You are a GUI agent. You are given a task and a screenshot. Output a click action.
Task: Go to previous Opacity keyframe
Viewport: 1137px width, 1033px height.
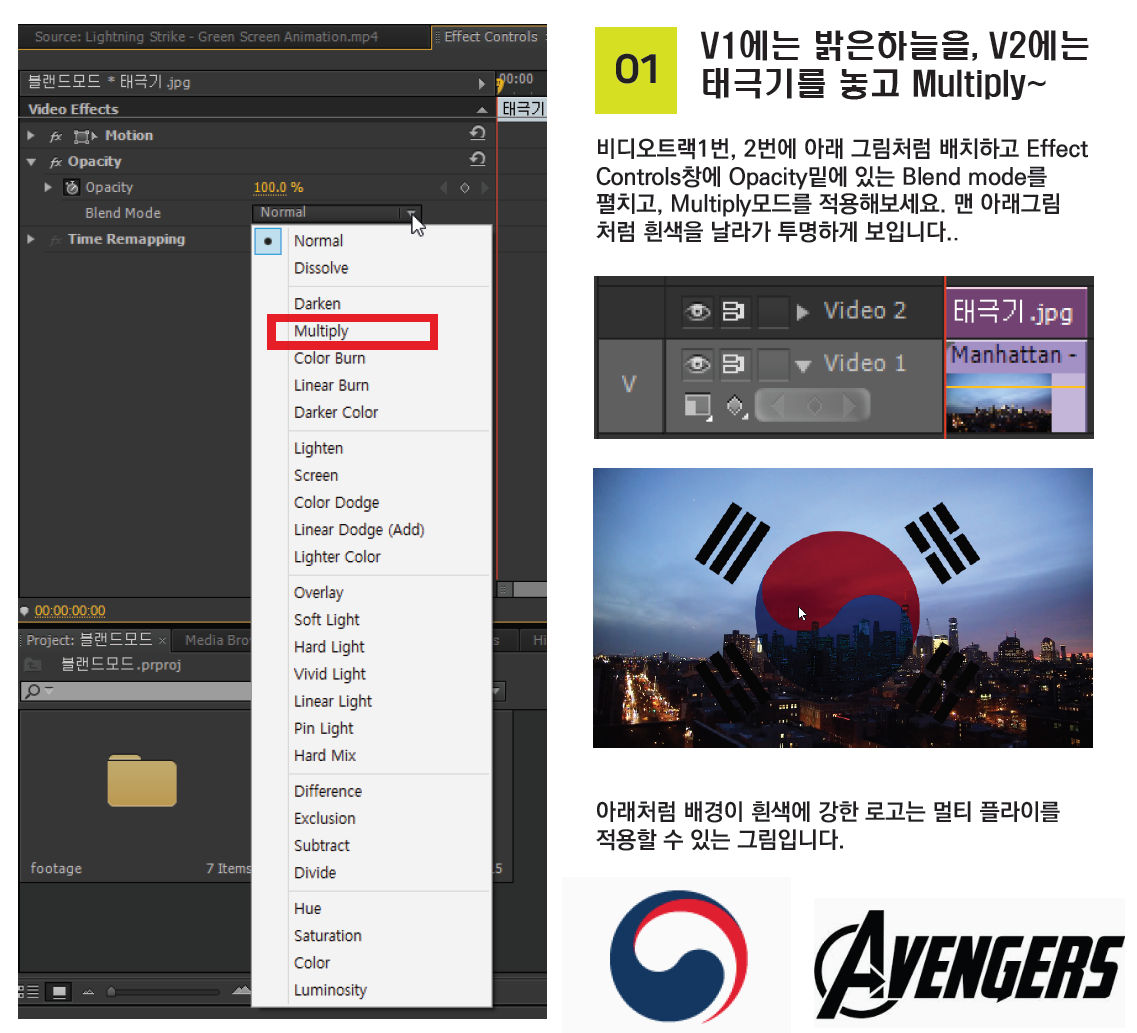pos(443,188)
